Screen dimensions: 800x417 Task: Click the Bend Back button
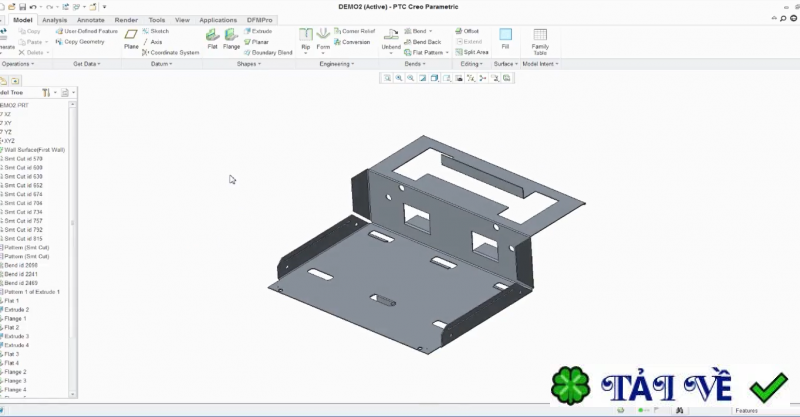click(x=425, y=42)
